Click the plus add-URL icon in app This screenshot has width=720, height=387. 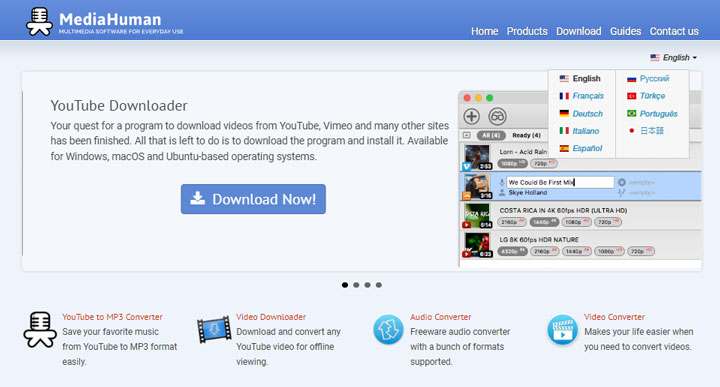click(472, 116)
